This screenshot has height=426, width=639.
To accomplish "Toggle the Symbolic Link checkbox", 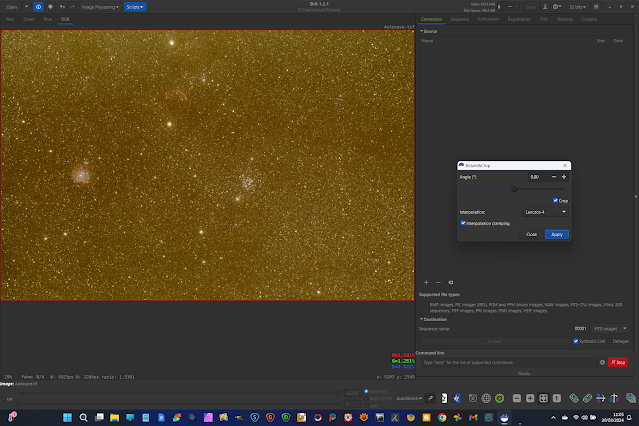I will coord(574,341).
